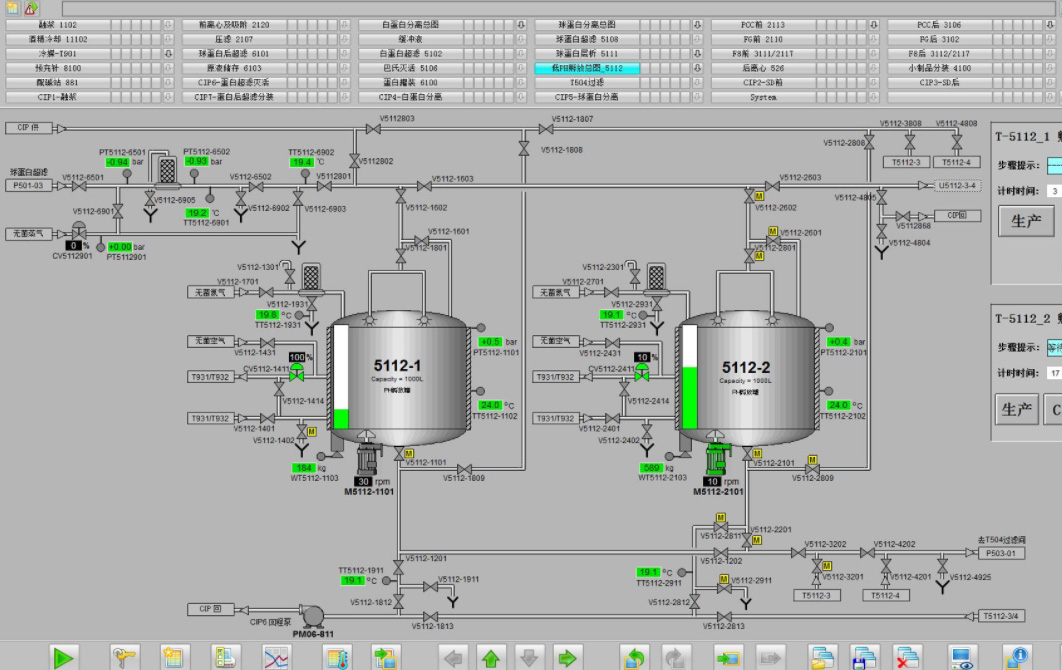
Task: Click the green play button in bottom toolbar
Action: (65, 657)
